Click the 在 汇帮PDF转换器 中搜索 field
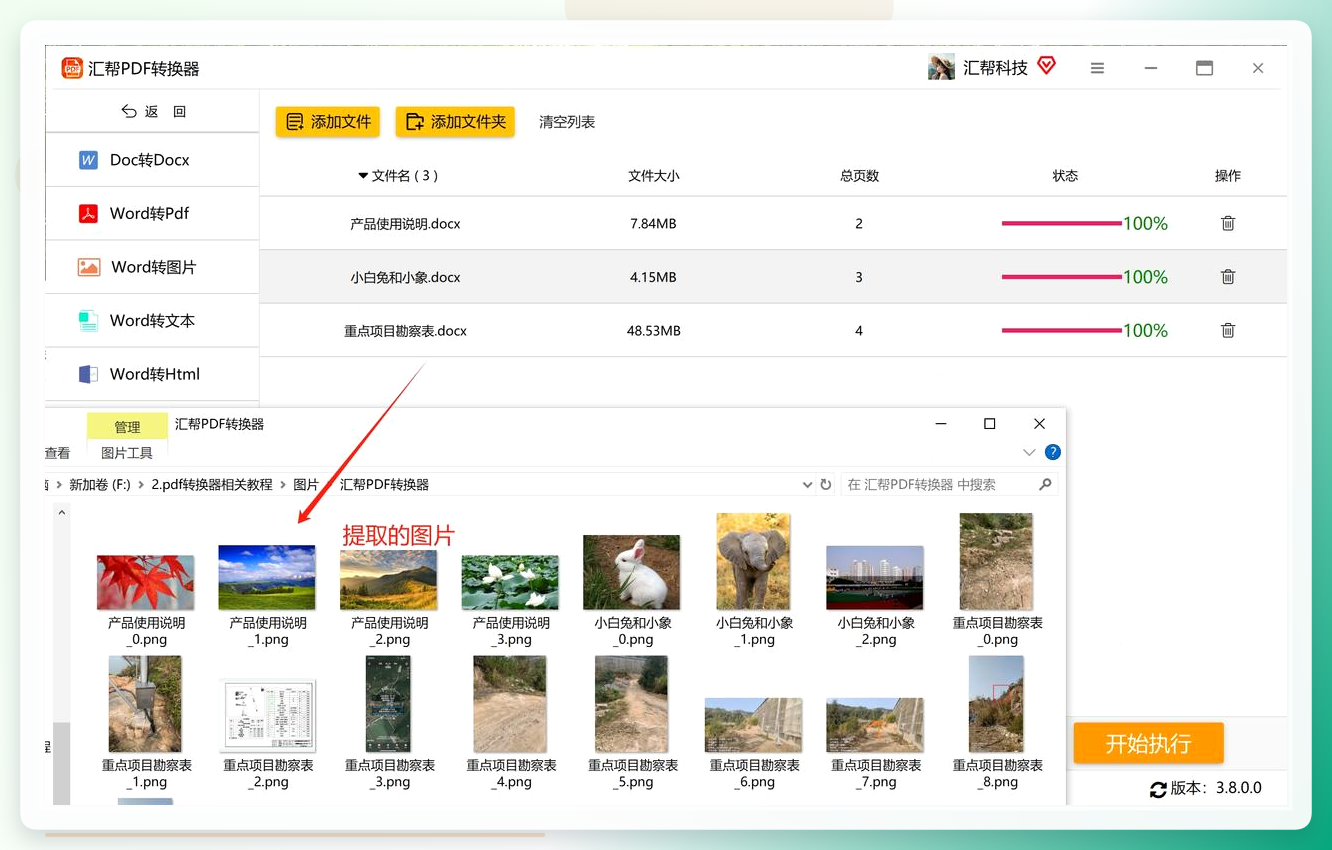The height and width of the screenshot is (850, 1332). tap(949, 484)
